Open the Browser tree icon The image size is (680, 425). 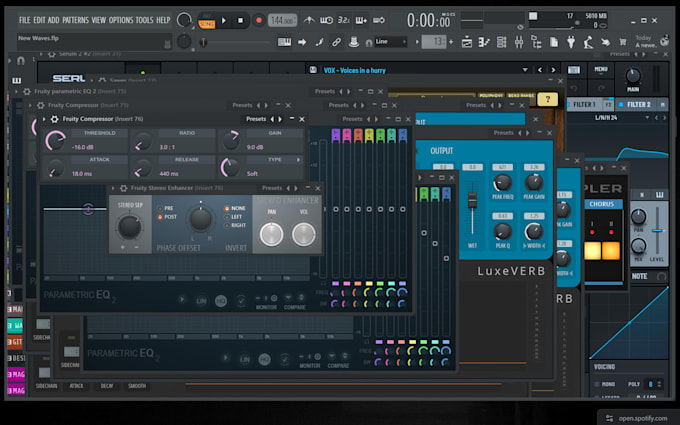coord(536,42)
